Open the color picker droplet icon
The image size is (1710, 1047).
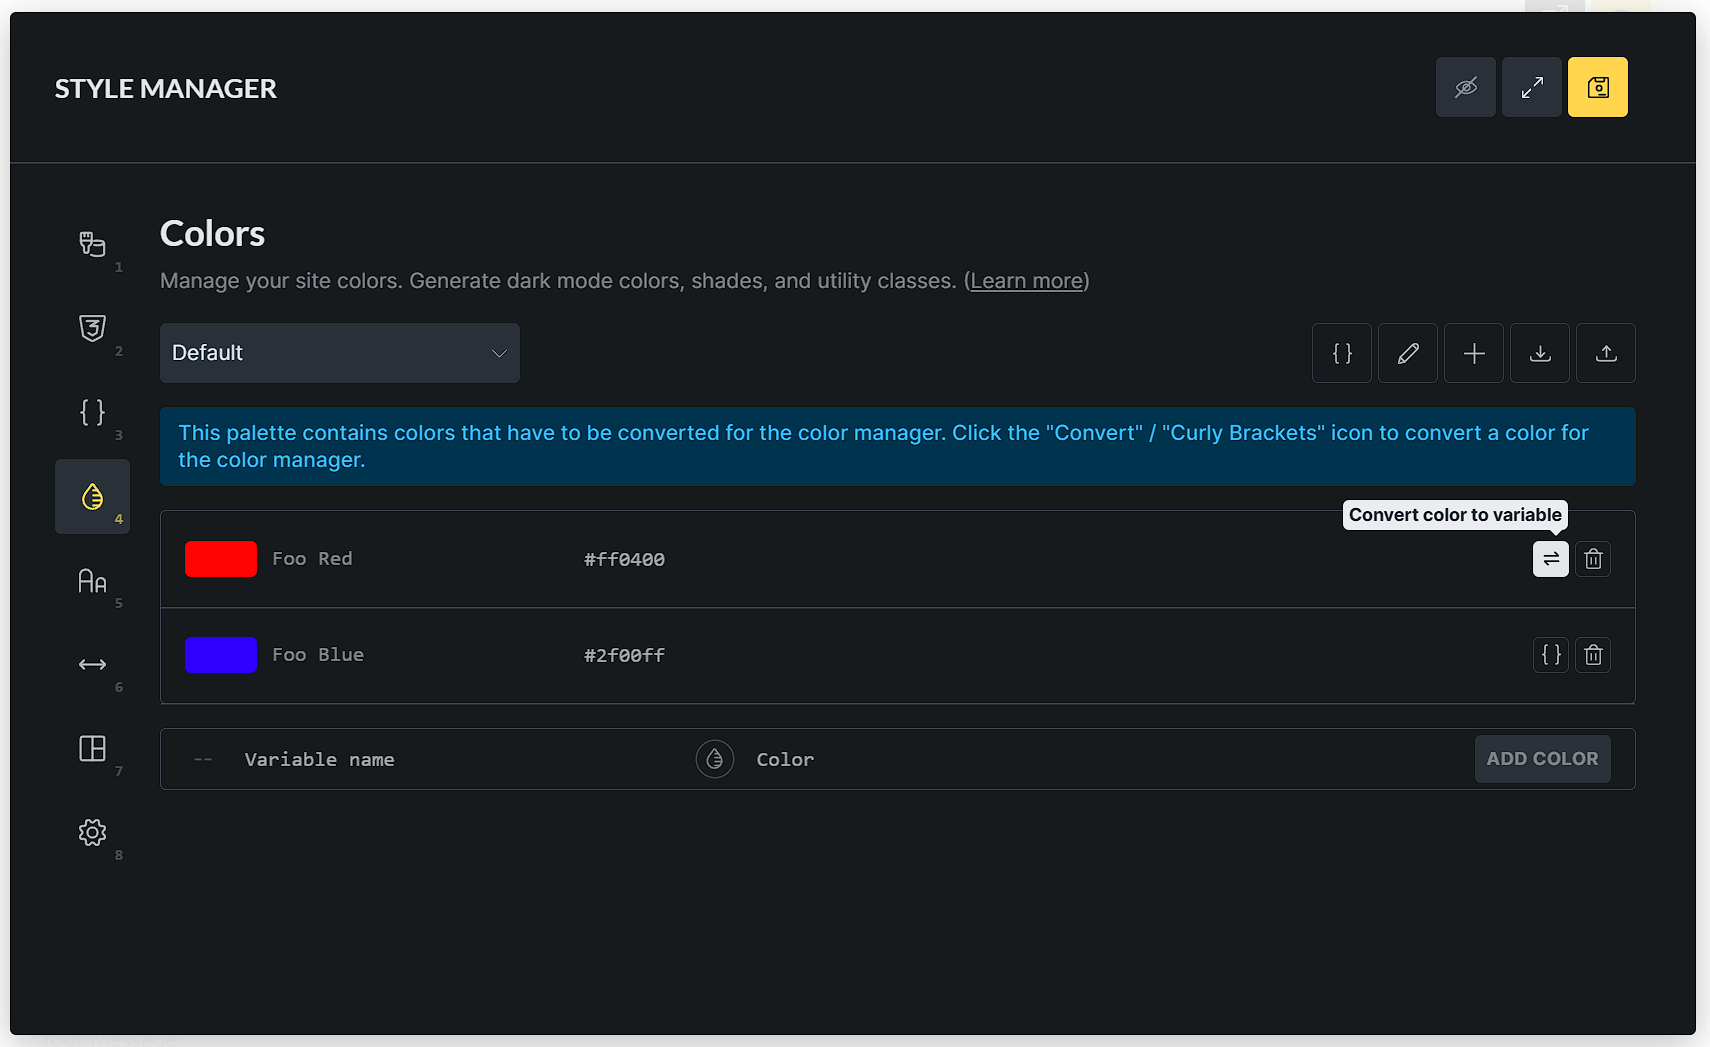coord(714,759)
